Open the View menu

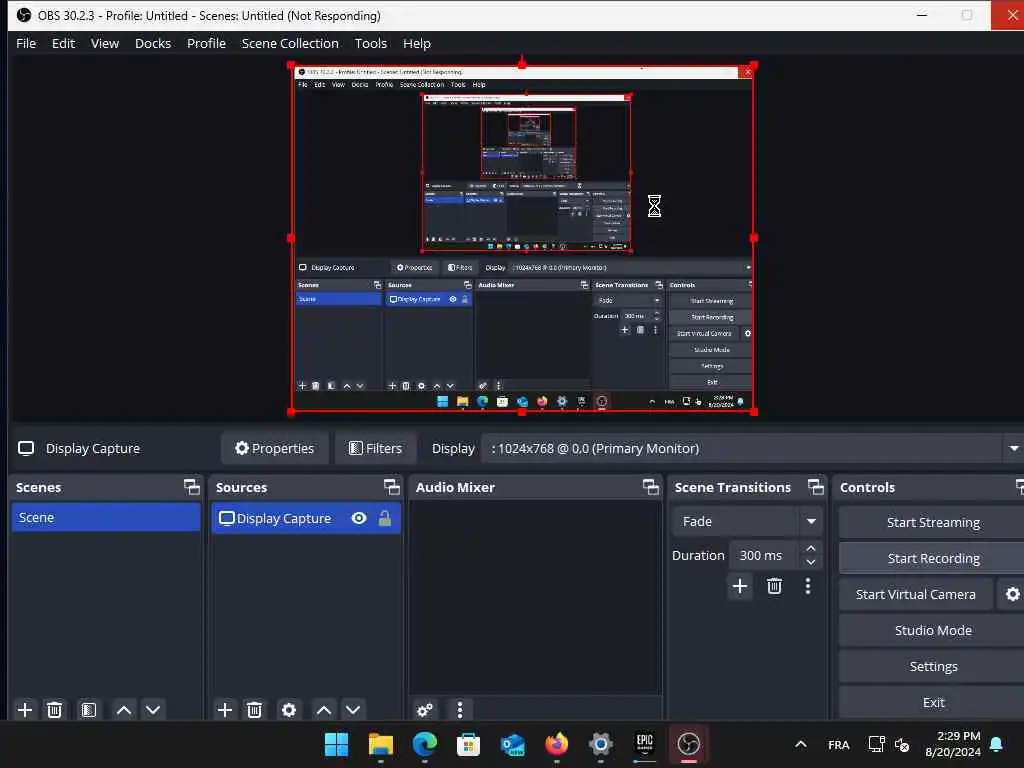104,43
